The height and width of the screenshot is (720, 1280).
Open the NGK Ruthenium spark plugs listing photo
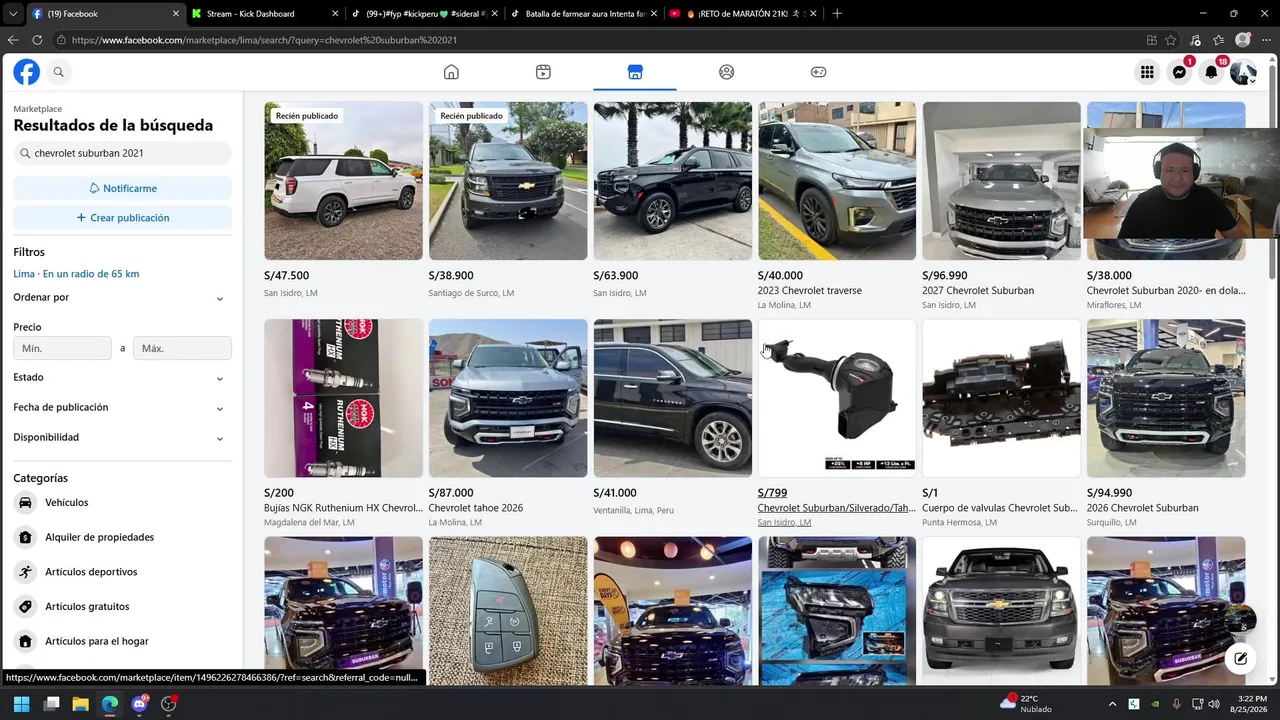pyautogui.click(x=343, y=398)
